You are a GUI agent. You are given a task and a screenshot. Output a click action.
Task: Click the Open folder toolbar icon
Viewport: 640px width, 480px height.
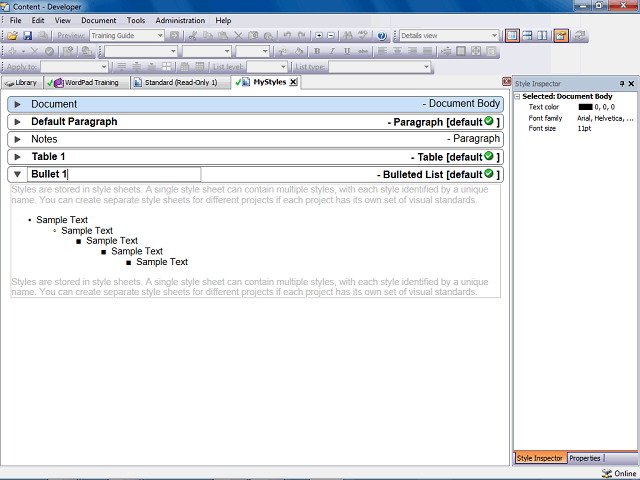[12, 36]
